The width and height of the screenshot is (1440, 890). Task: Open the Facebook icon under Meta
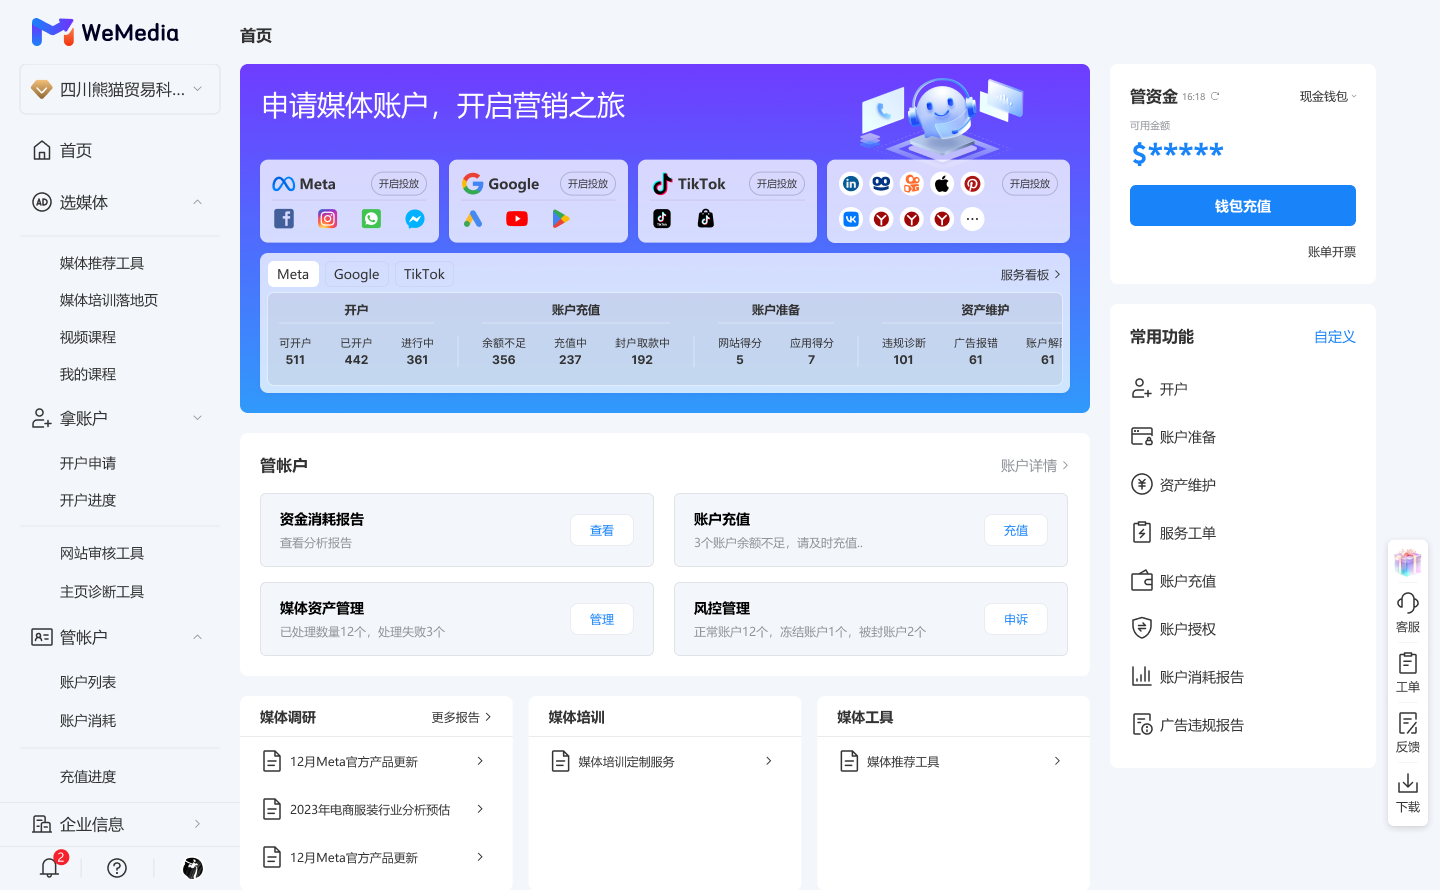[x=284, y=219]
